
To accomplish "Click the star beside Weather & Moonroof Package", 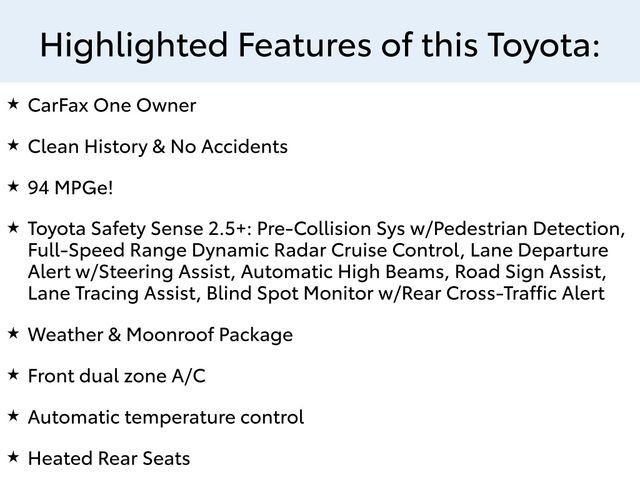I will pyautogui.click(x=13, y=333).
